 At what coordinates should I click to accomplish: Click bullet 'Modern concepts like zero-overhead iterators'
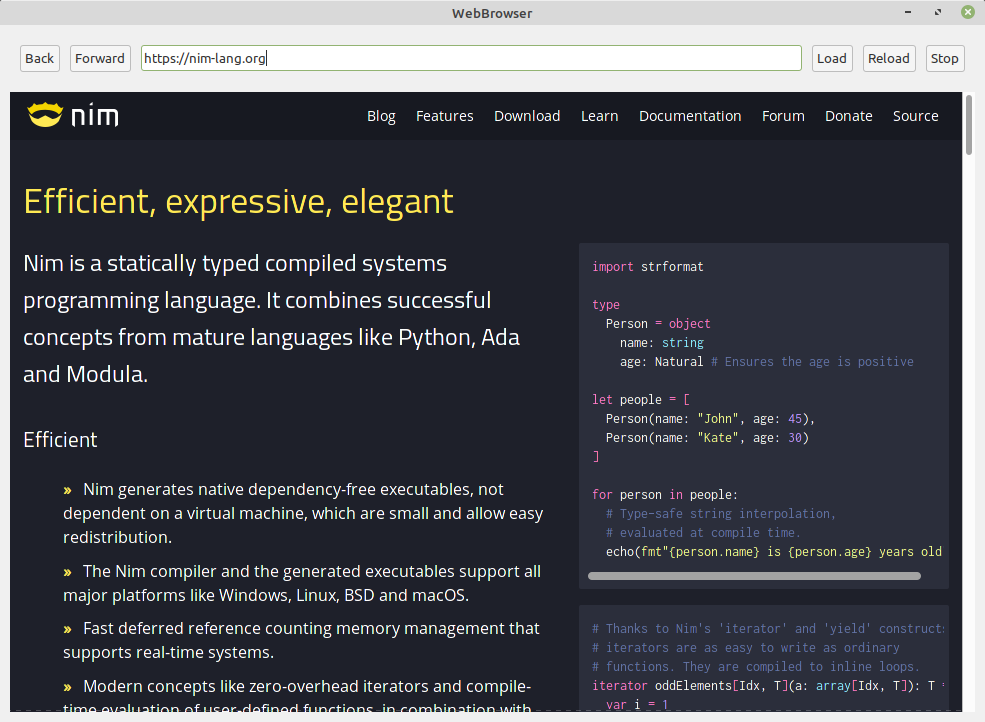[x=297, y=694]
